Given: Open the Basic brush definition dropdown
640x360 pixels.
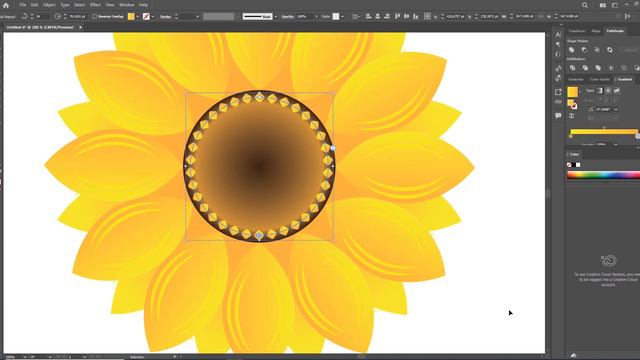Looking at the screenshot, I should pos(276,17).
